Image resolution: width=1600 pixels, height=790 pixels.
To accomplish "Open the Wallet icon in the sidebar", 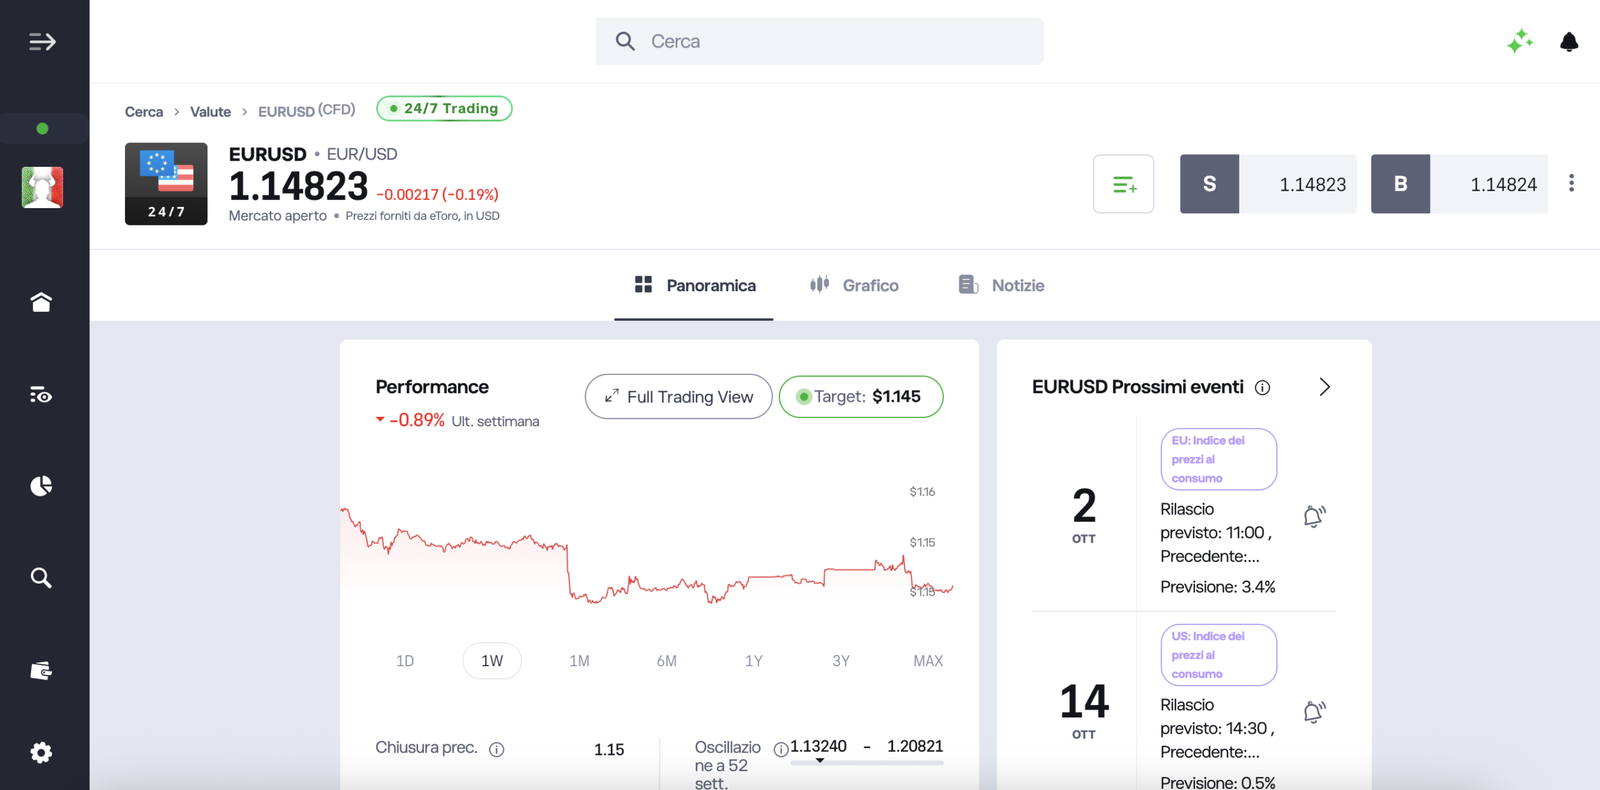I will click(x=41, y=671).
